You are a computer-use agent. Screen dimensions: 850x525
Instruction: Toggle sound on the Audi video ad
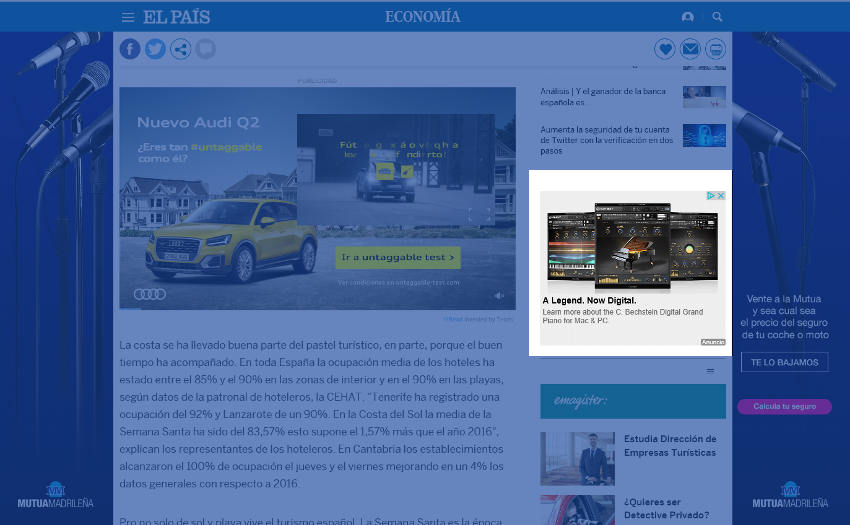pyautogui.click(x=499, y=295)
